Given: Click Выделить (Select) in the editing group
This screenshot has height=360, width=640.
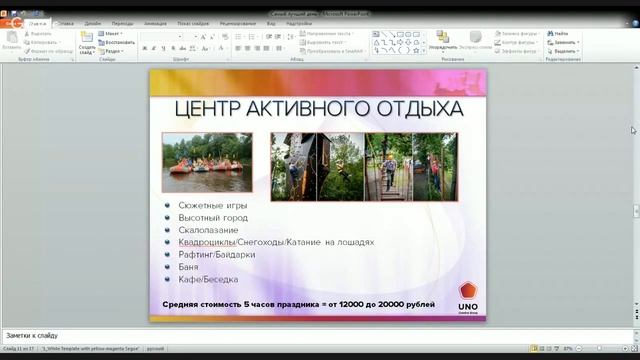Looking at the screenshot, I should 563,51.
